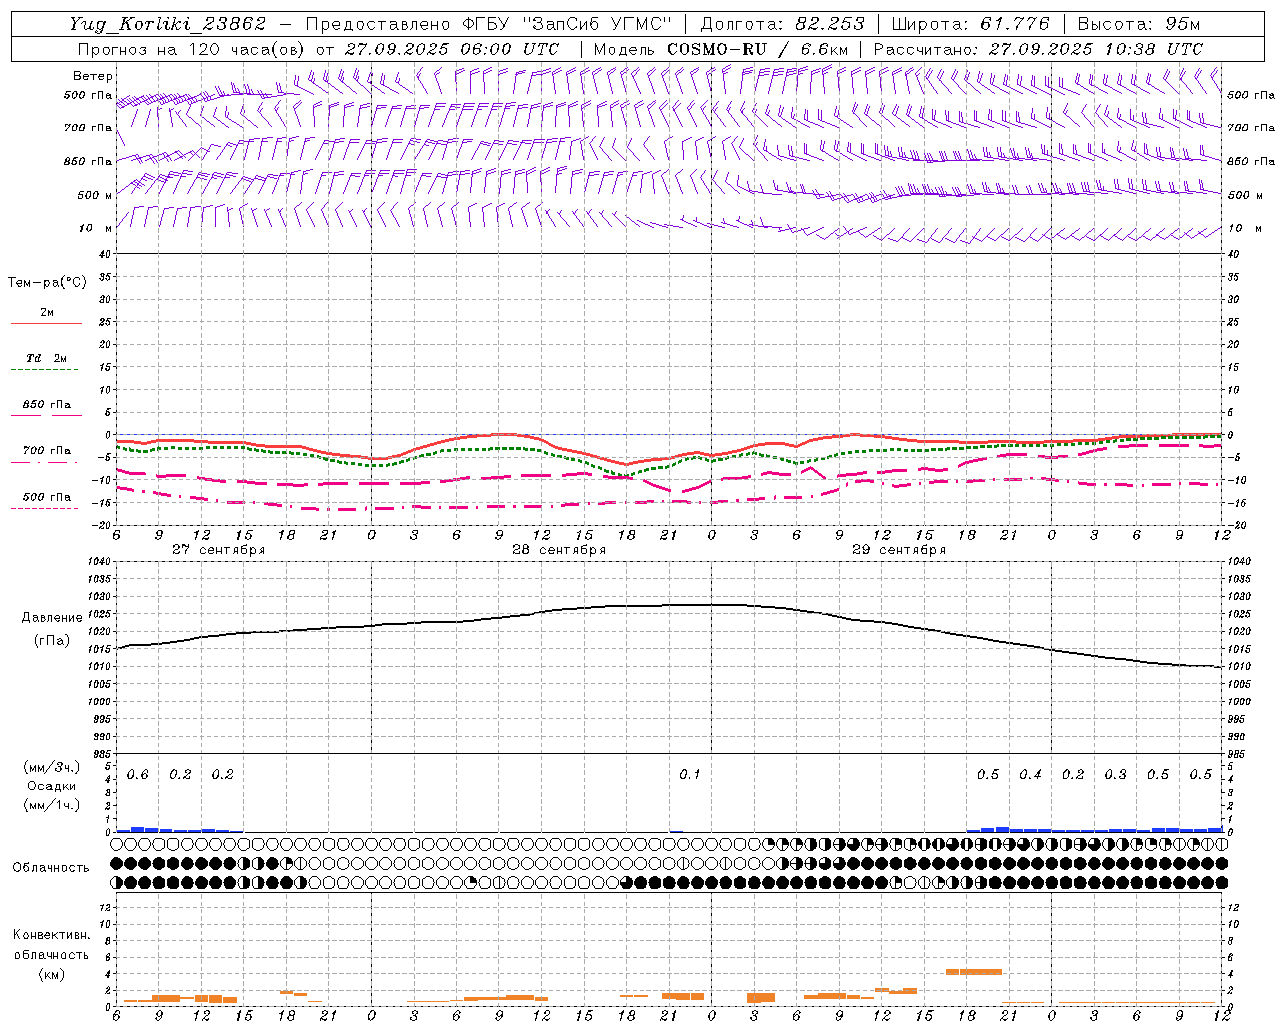Click the Долгота: 82.253 value
The height and width of the screenshot is (1024, 1280).
point(782,24)
